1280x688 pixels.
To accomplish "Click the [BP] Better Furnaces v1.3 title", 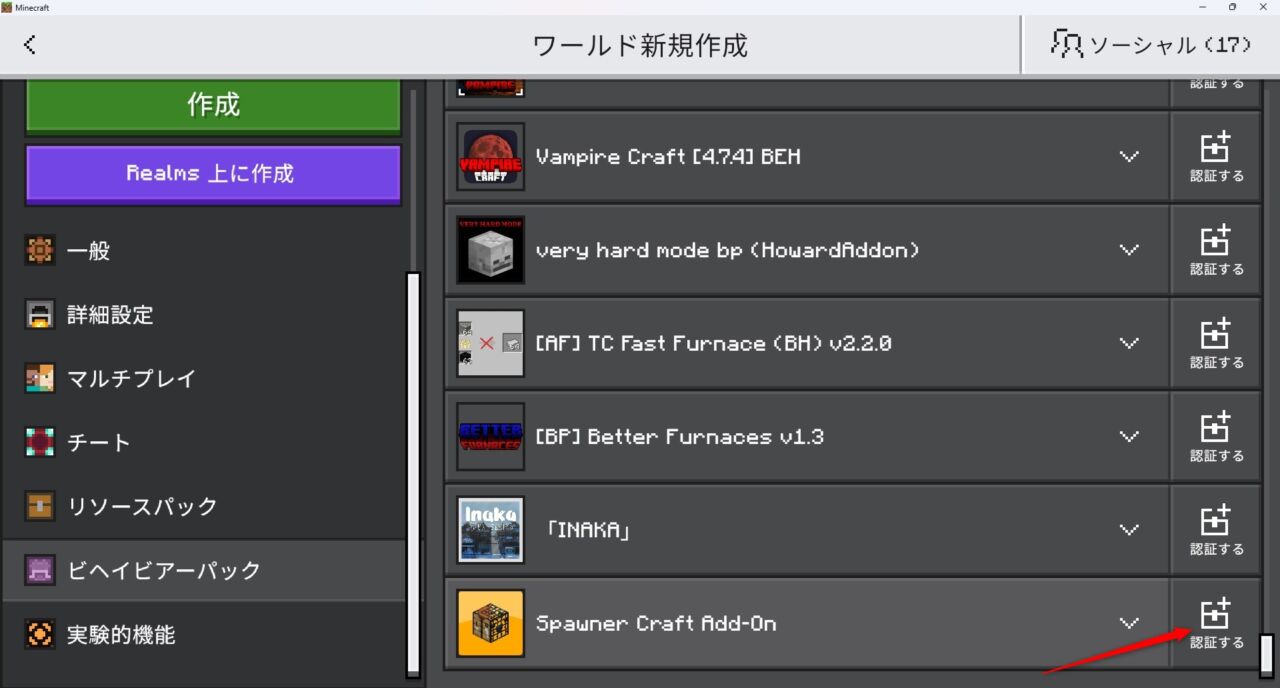I will click(680, 437).
